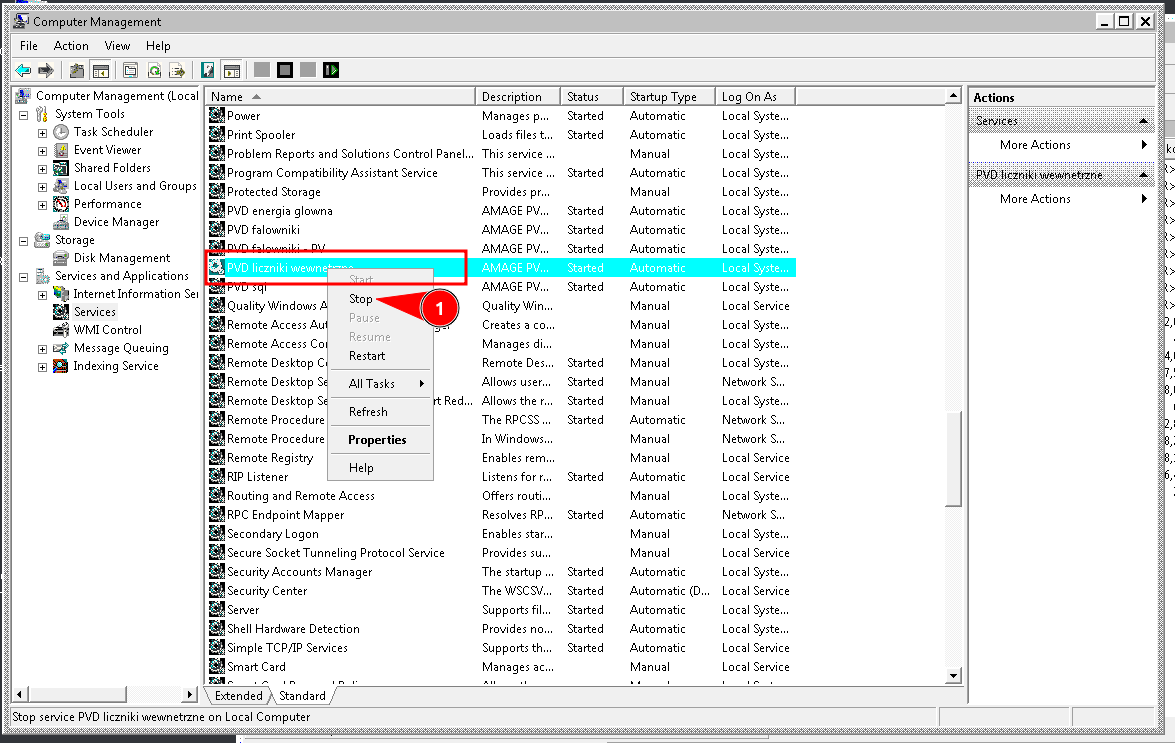Click the Print Spooler service gear icon
Screen dimensions: 1175x743
(217, 135)
